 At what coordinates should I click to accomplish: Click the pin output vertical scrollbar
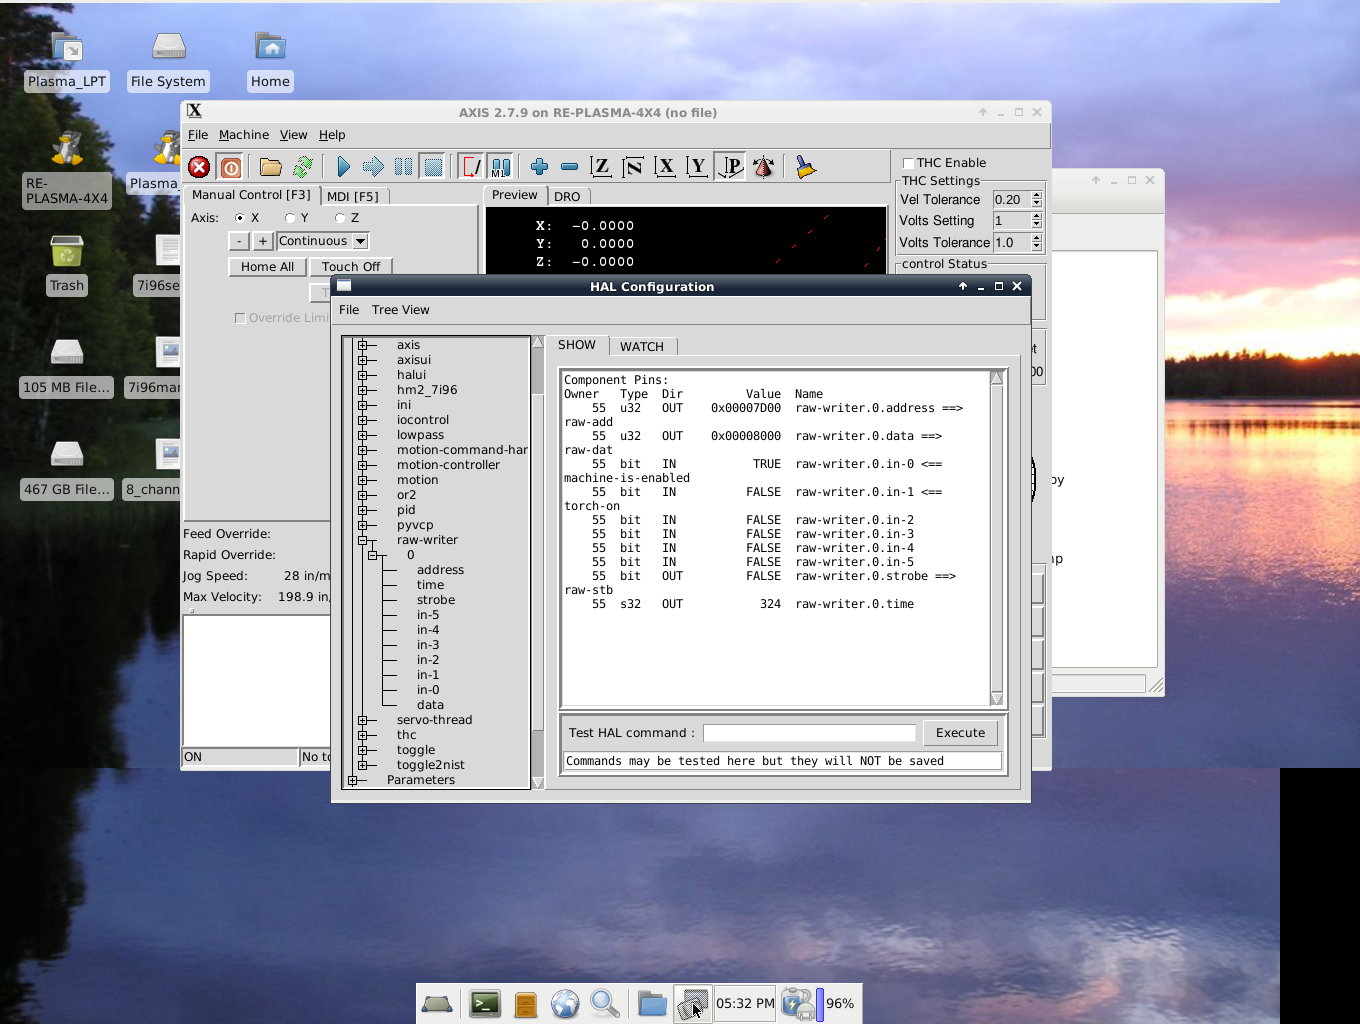click(997, 538)
